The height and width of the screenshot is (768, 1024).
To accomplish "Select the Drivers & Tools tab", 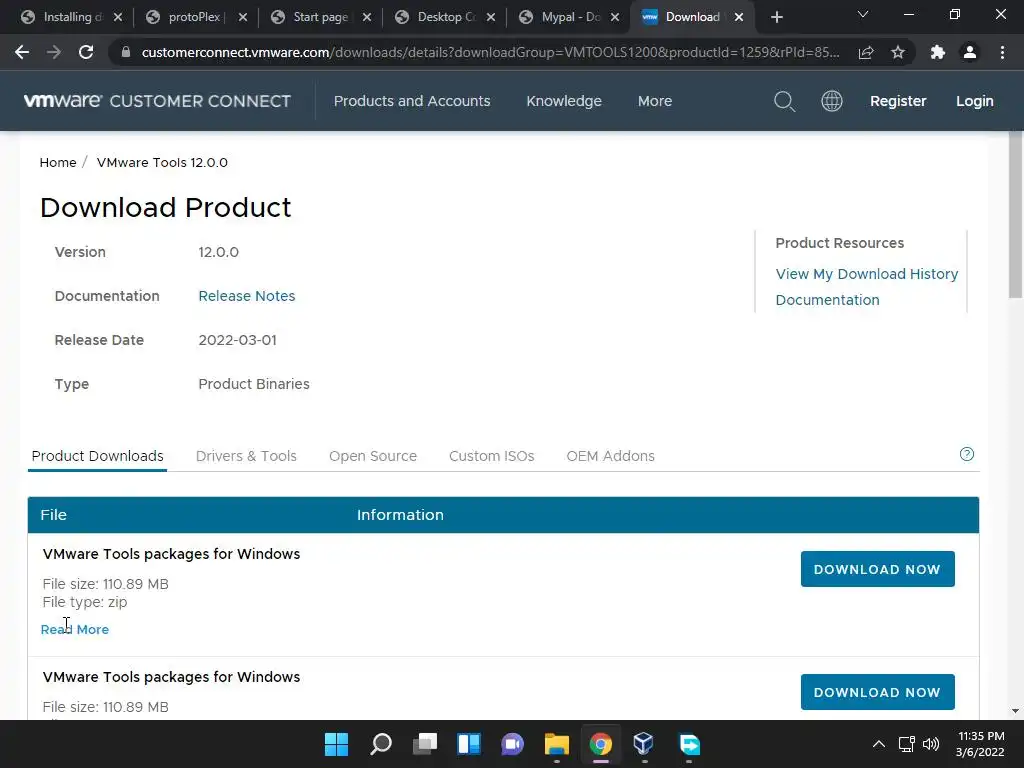I will coord(246,456).
